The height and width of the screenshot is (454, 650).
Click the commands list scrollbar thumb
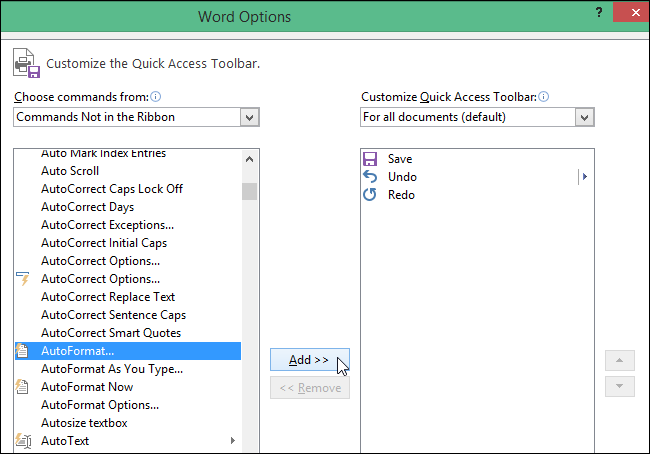pos(249,191)
